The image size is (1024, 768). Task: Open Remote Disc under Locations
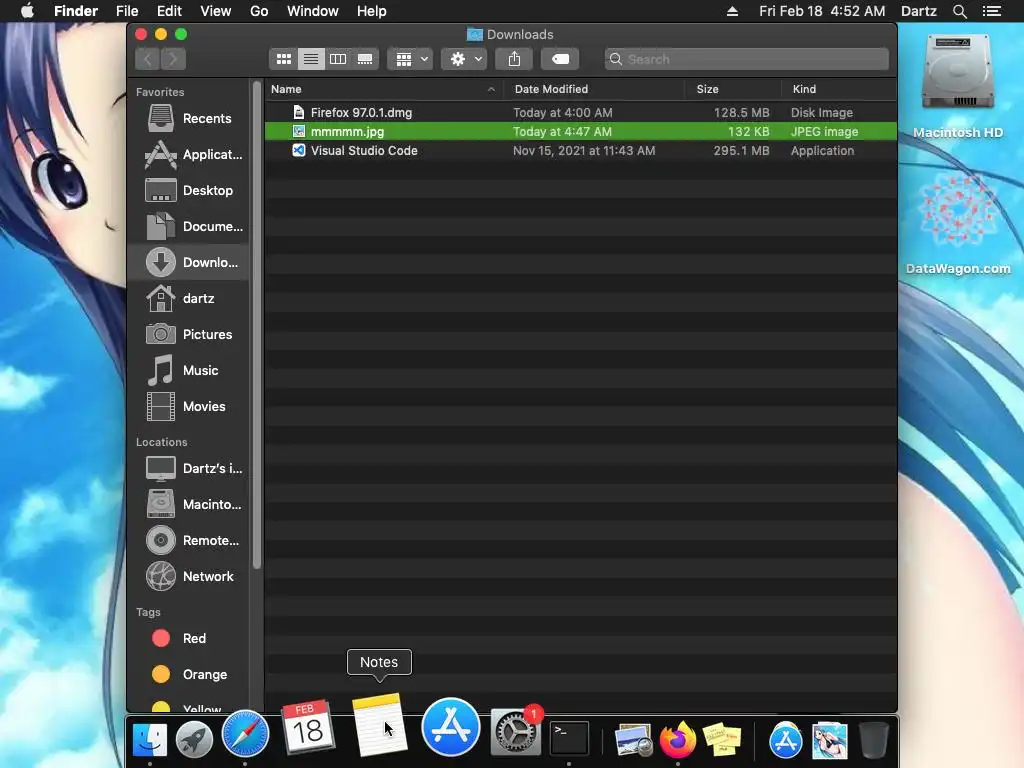pos(189,540)
